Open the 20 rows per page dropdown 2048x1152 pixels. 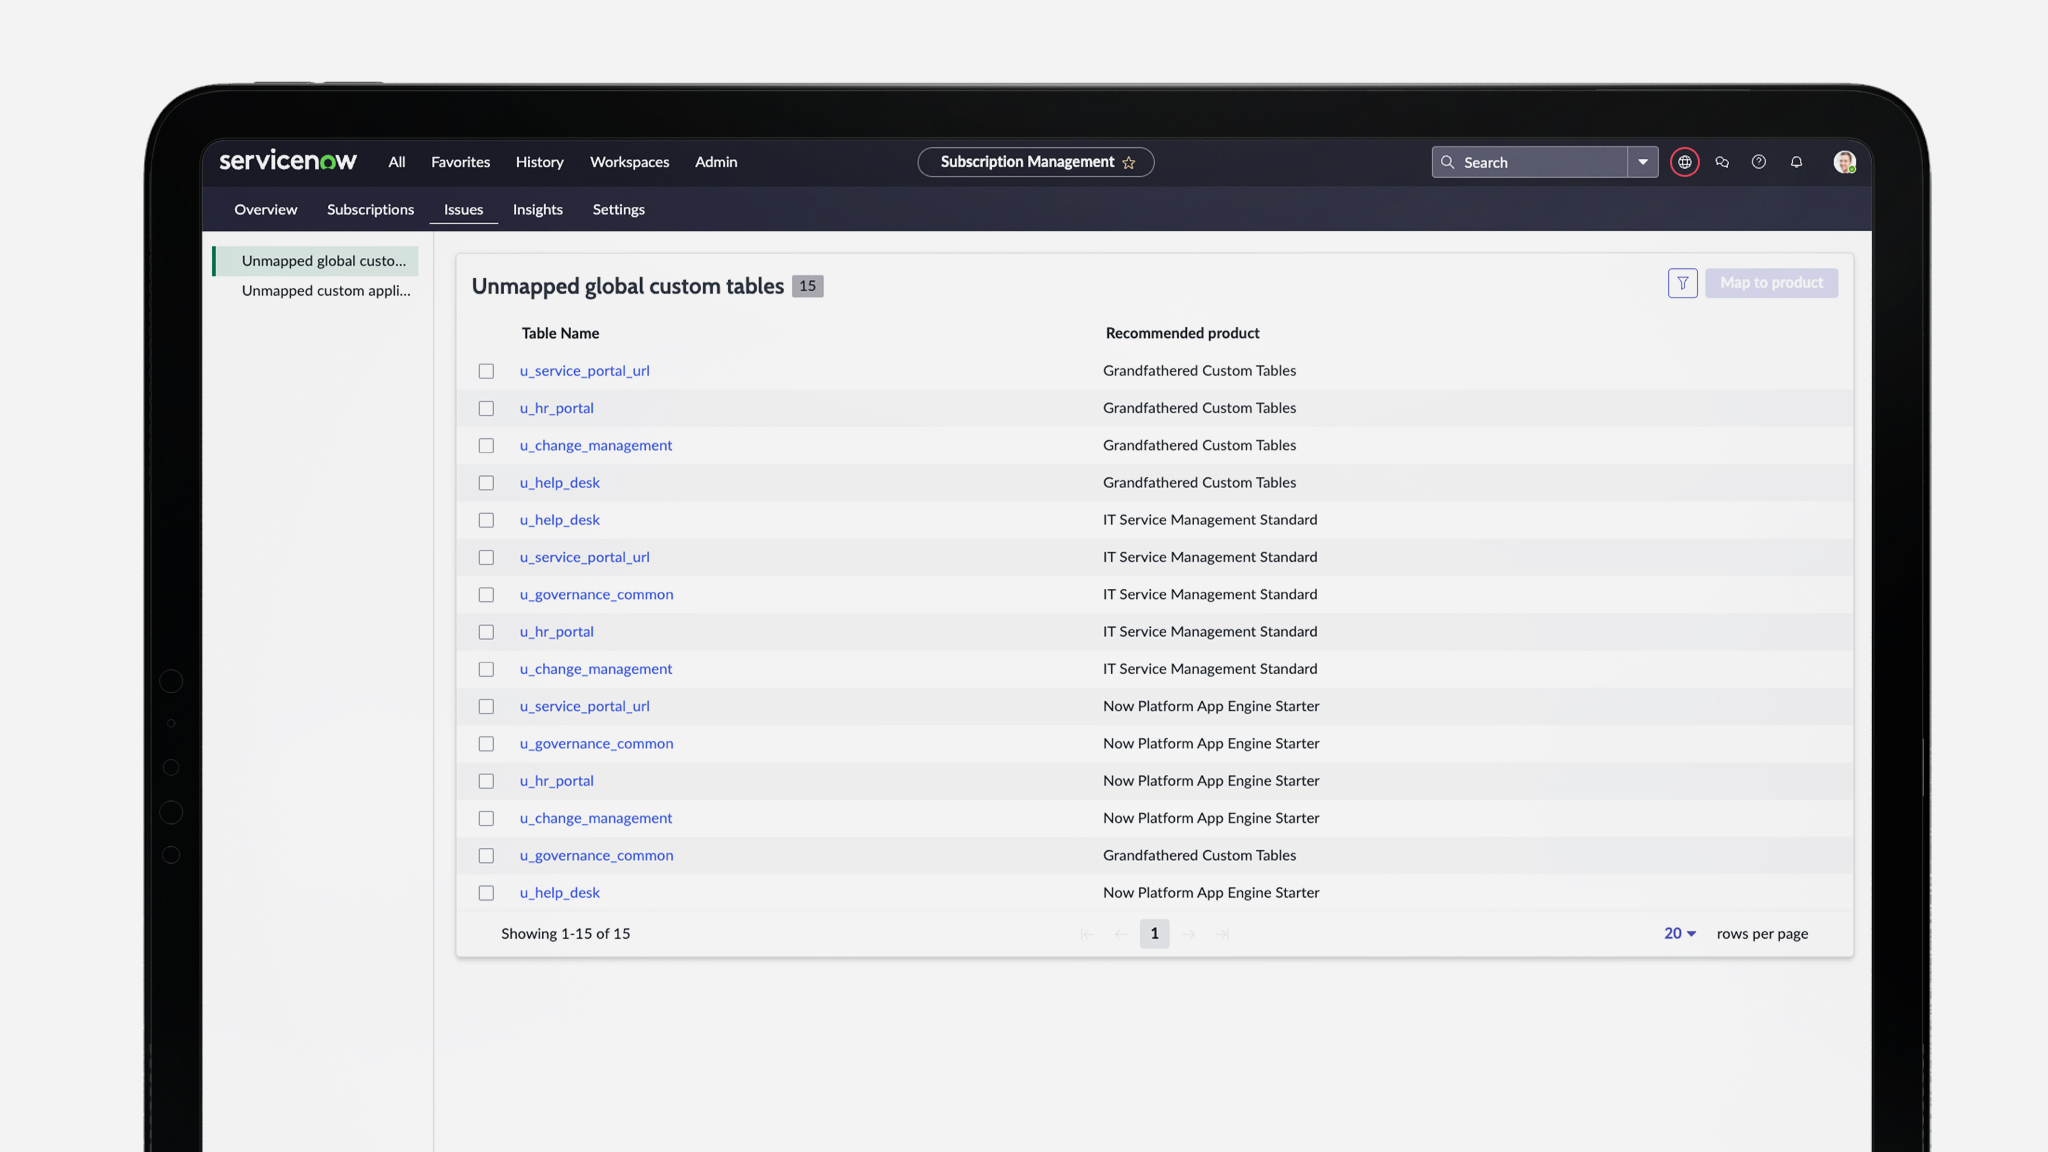click(1679, 934)
